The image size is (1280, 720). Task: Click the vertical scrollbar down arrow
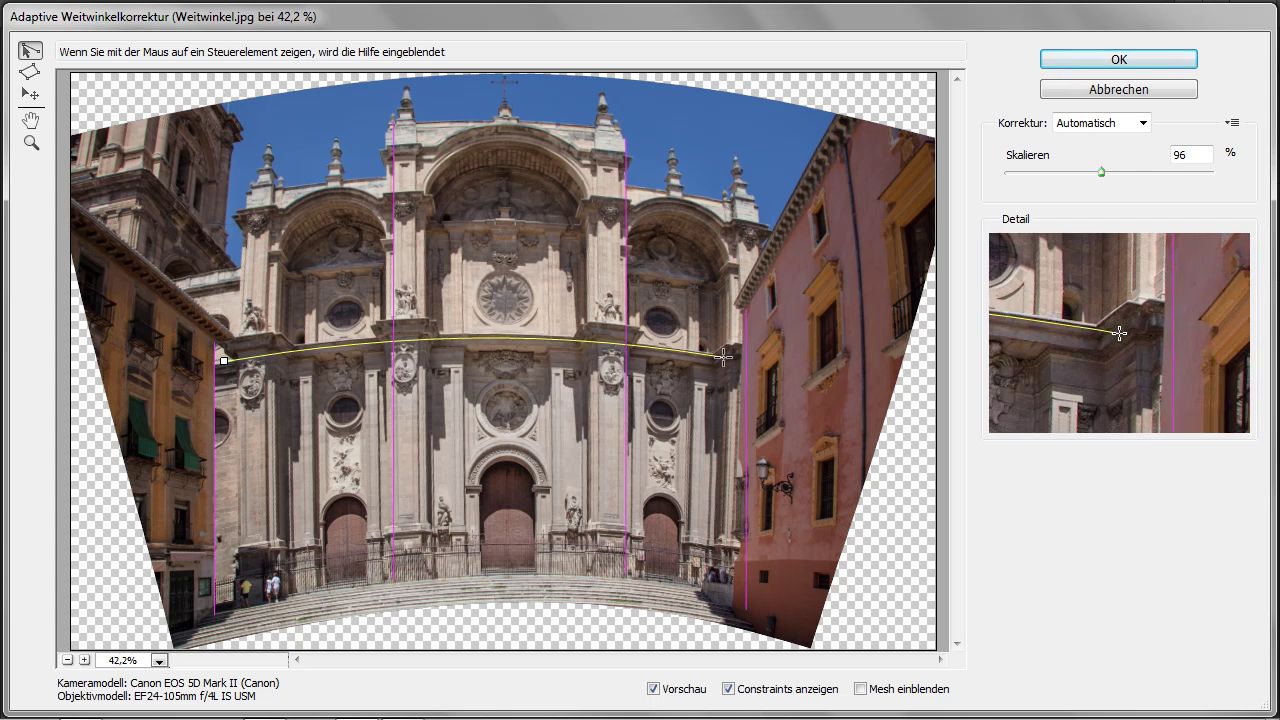click(x=958, y=644)
